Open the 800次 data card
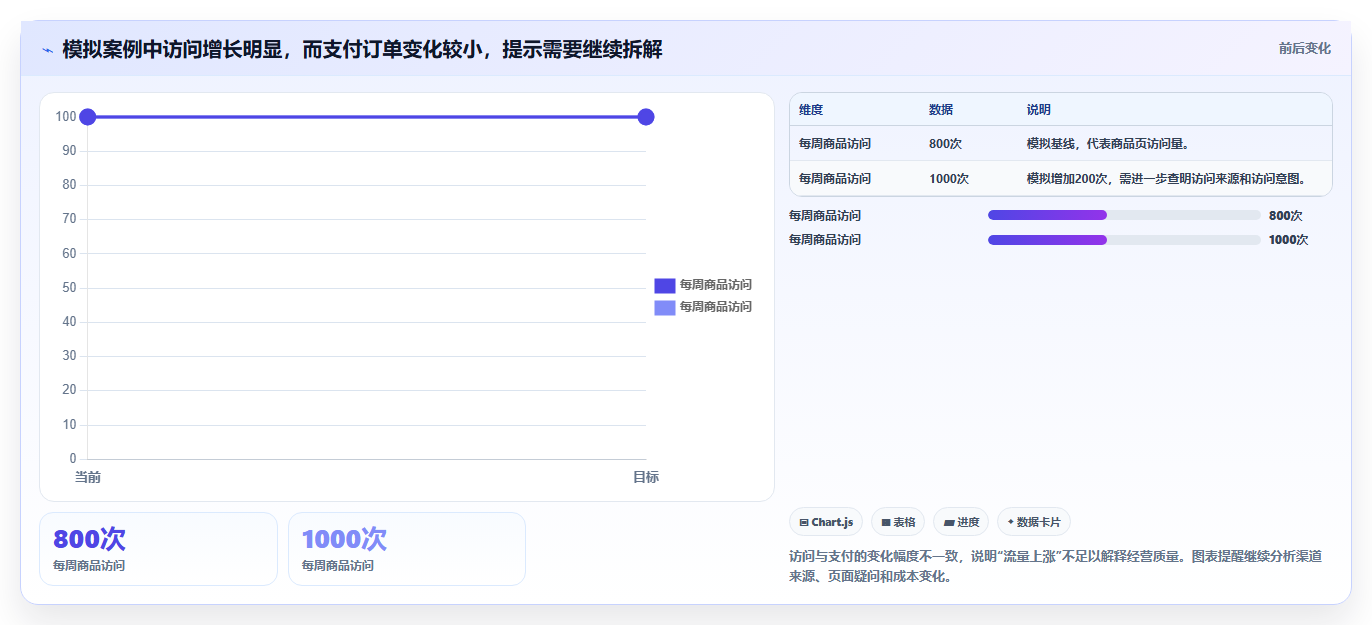This screenshot has width=1372, height=625. (x=158, y=549)
